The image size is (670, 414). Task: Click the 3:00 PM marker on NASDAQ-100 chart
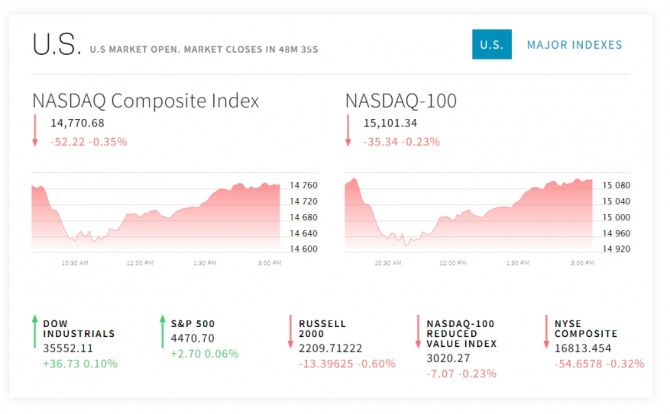pyautogui.click(x=582, y=263)
